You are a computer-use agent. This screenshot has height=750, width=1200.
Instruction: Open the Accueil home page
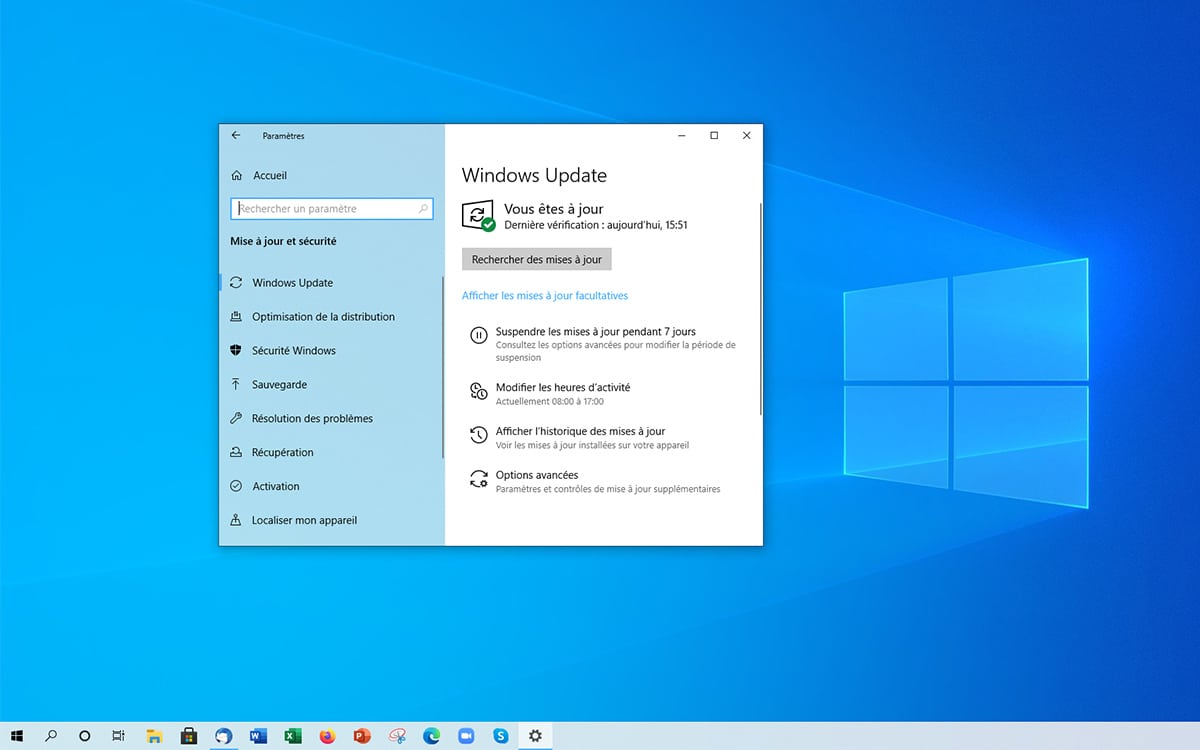(258, 175)
